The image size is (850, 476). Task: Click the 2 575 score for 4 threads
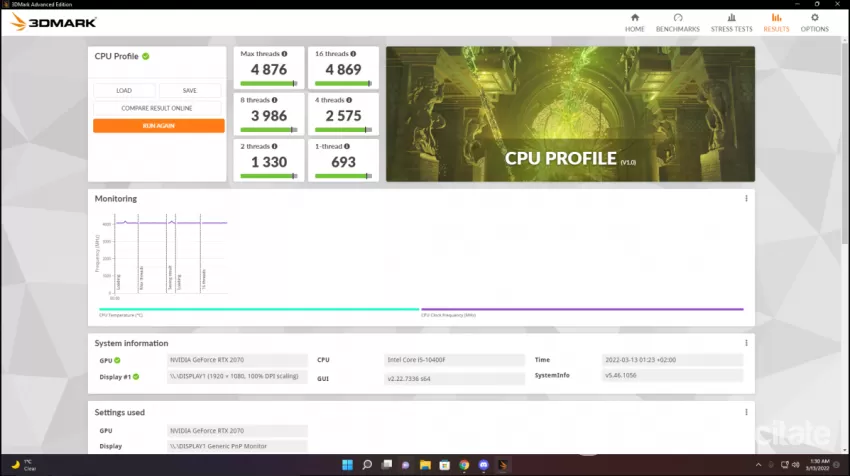(343, 116)
